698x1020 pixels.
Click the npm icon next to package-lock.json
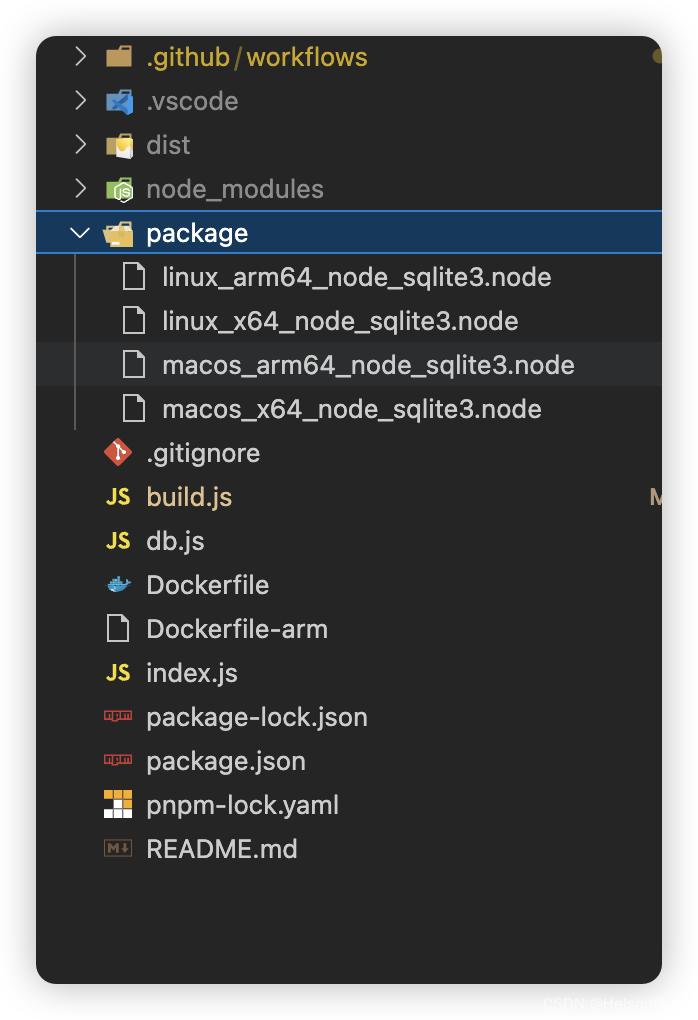(117, 717)
